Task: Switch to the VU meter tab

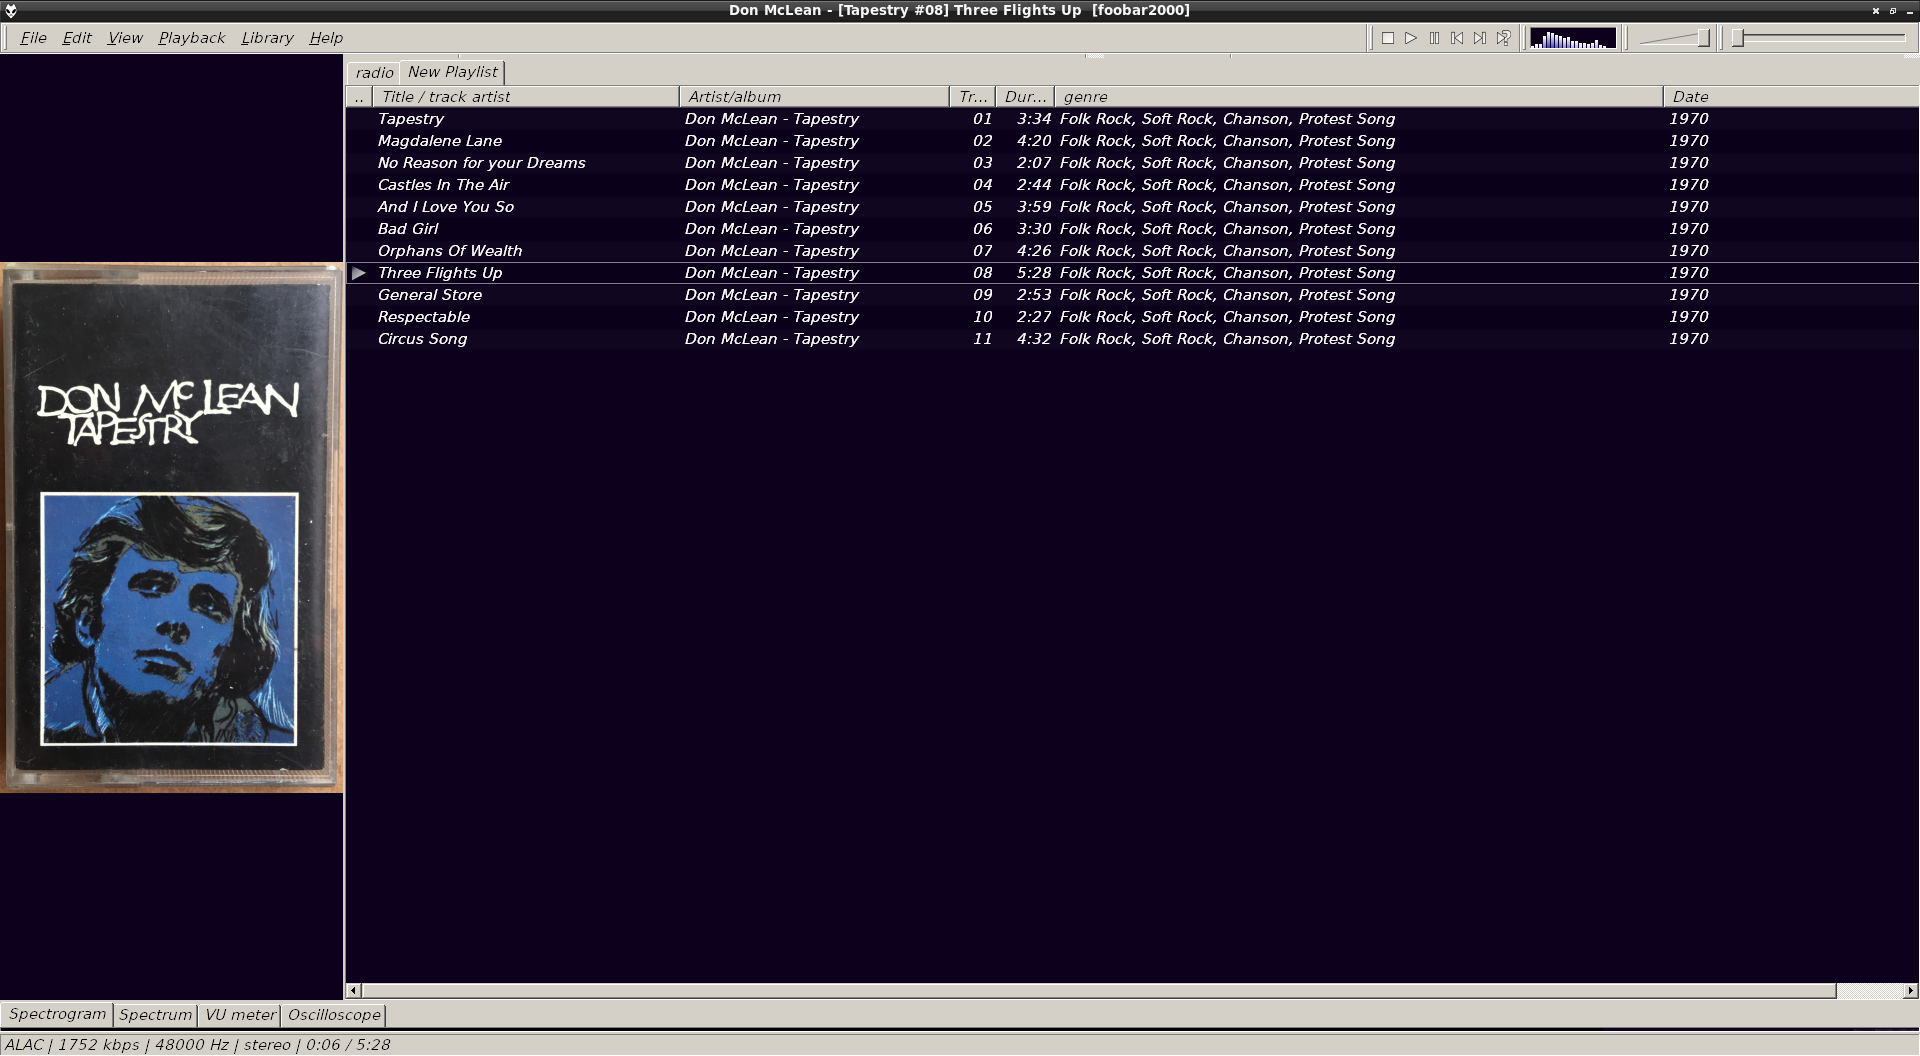Action: (240, 1014)
